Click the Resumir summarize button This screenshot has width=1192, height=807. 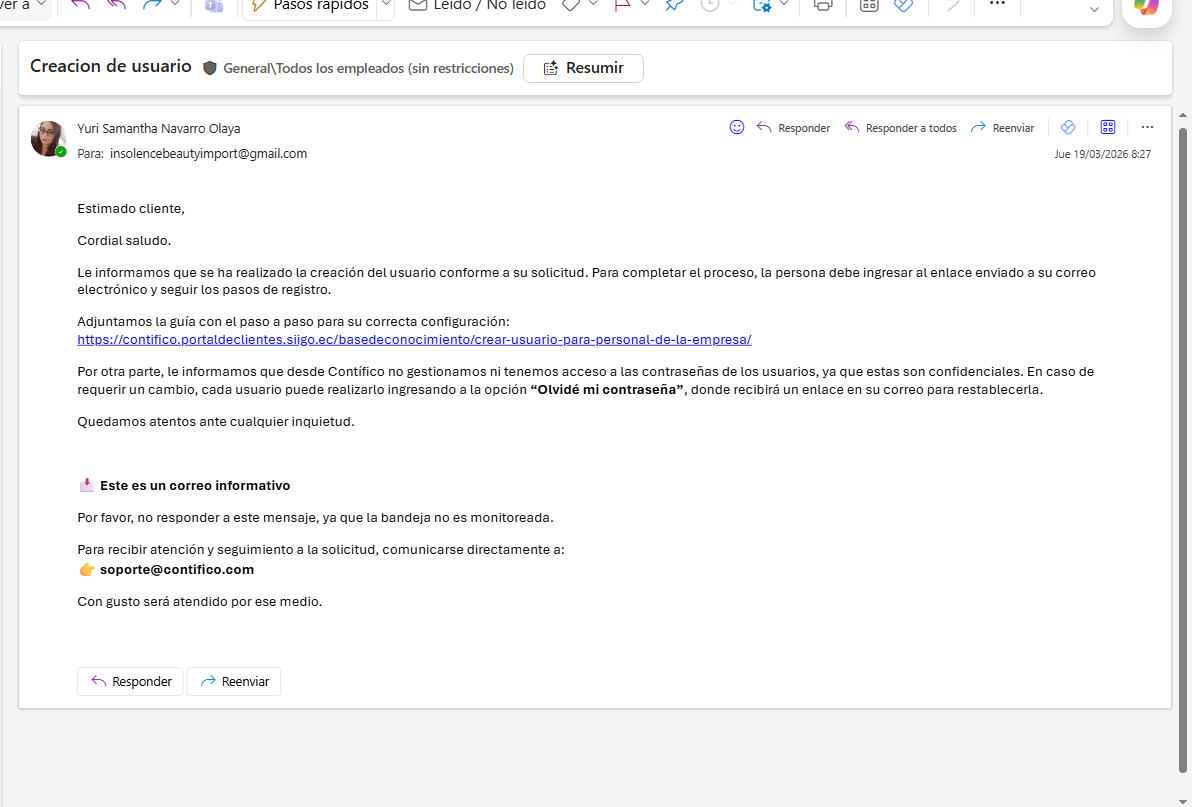click(583, 68)
